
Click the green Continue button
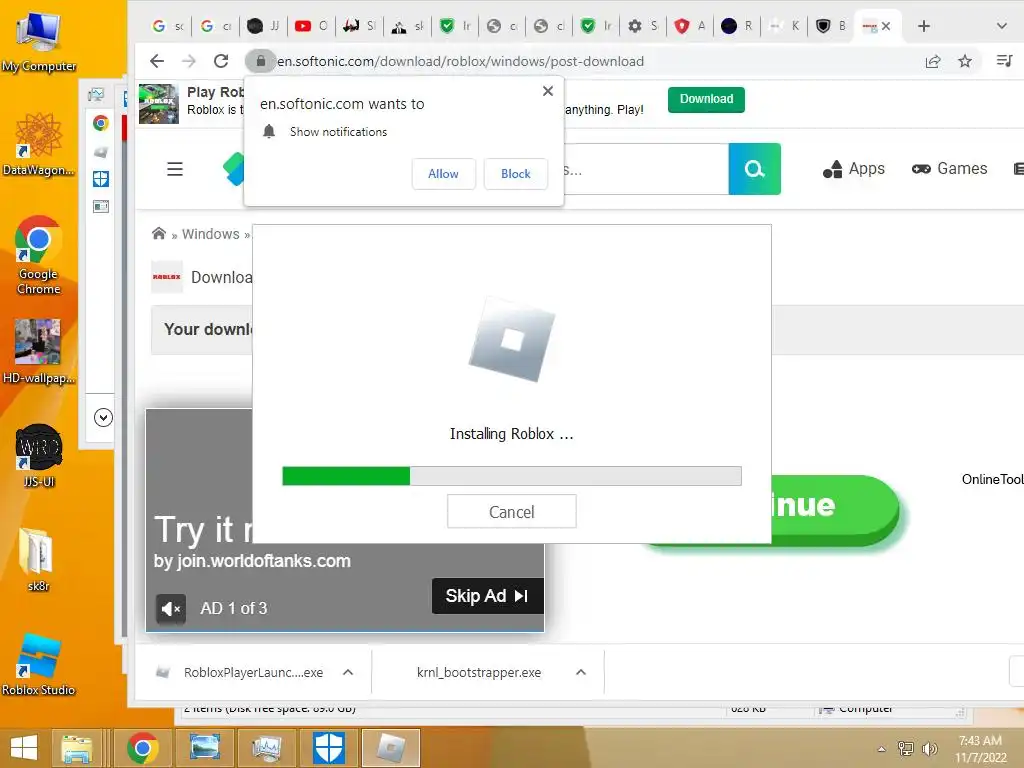836,509
